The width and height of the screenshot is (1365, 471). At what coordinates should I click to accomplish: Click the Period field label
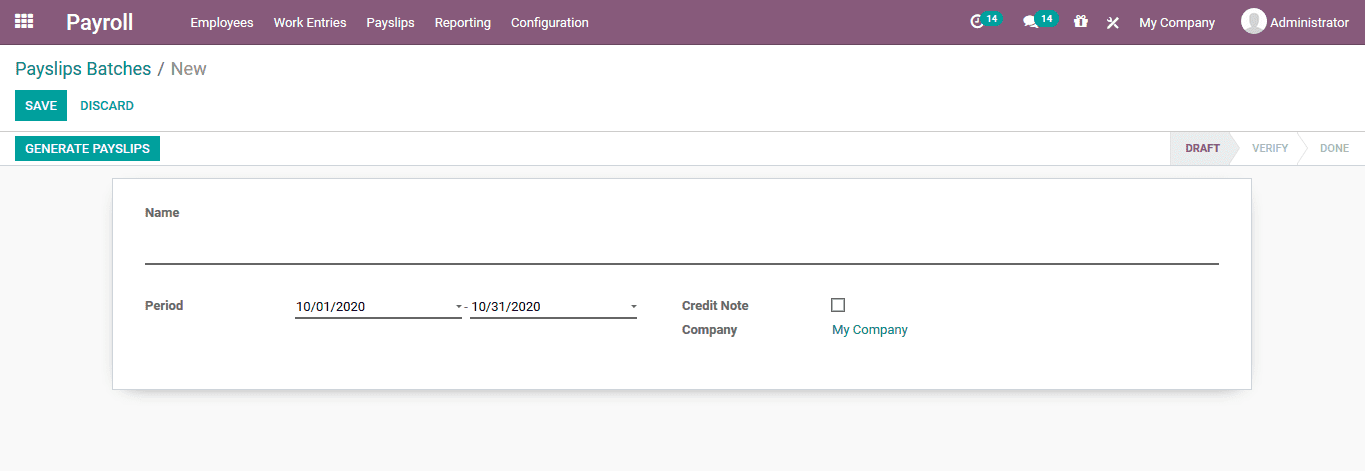point(164,306)
